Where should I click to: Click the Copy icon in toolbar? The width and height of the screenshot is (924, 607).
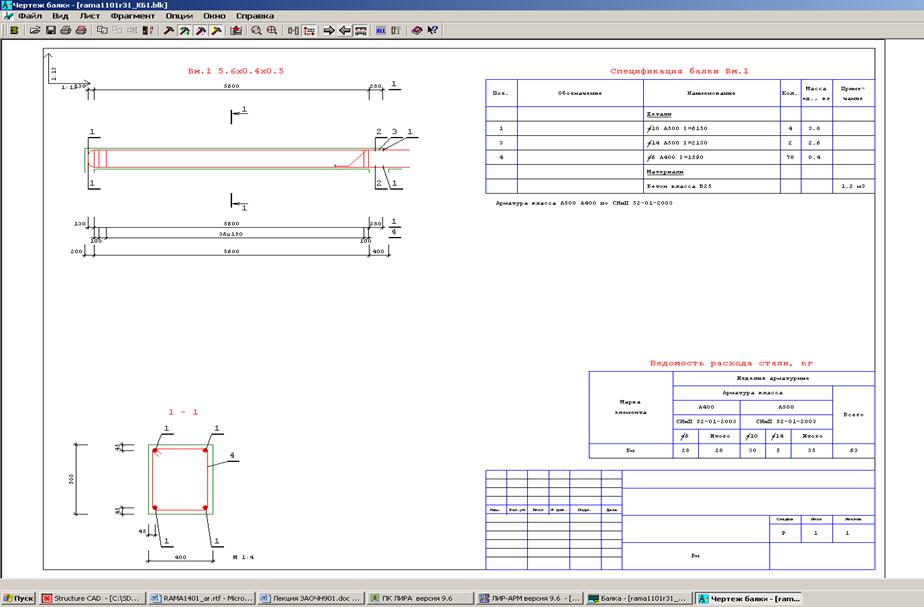(x=102, y=31)
